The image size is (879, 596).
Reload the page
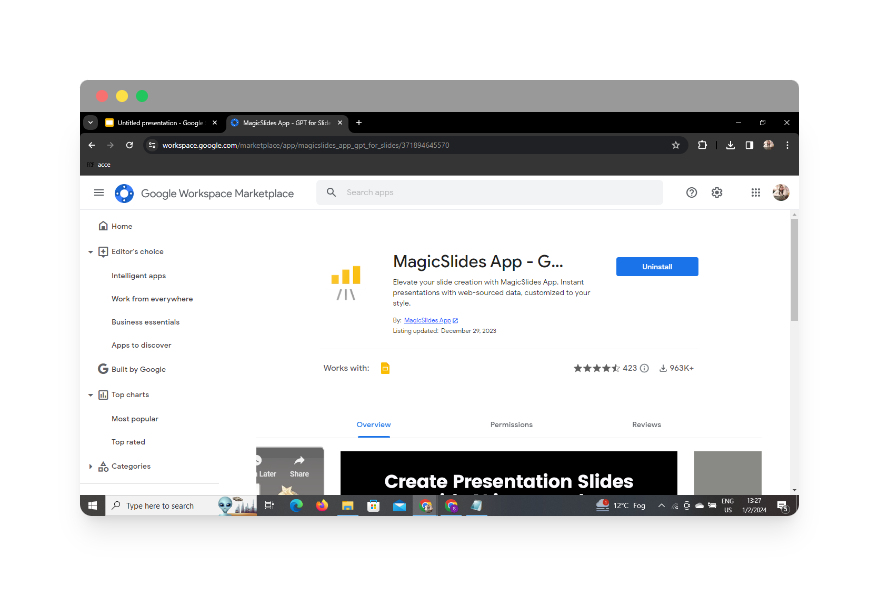pyautogui.click(x=129, y=145)
